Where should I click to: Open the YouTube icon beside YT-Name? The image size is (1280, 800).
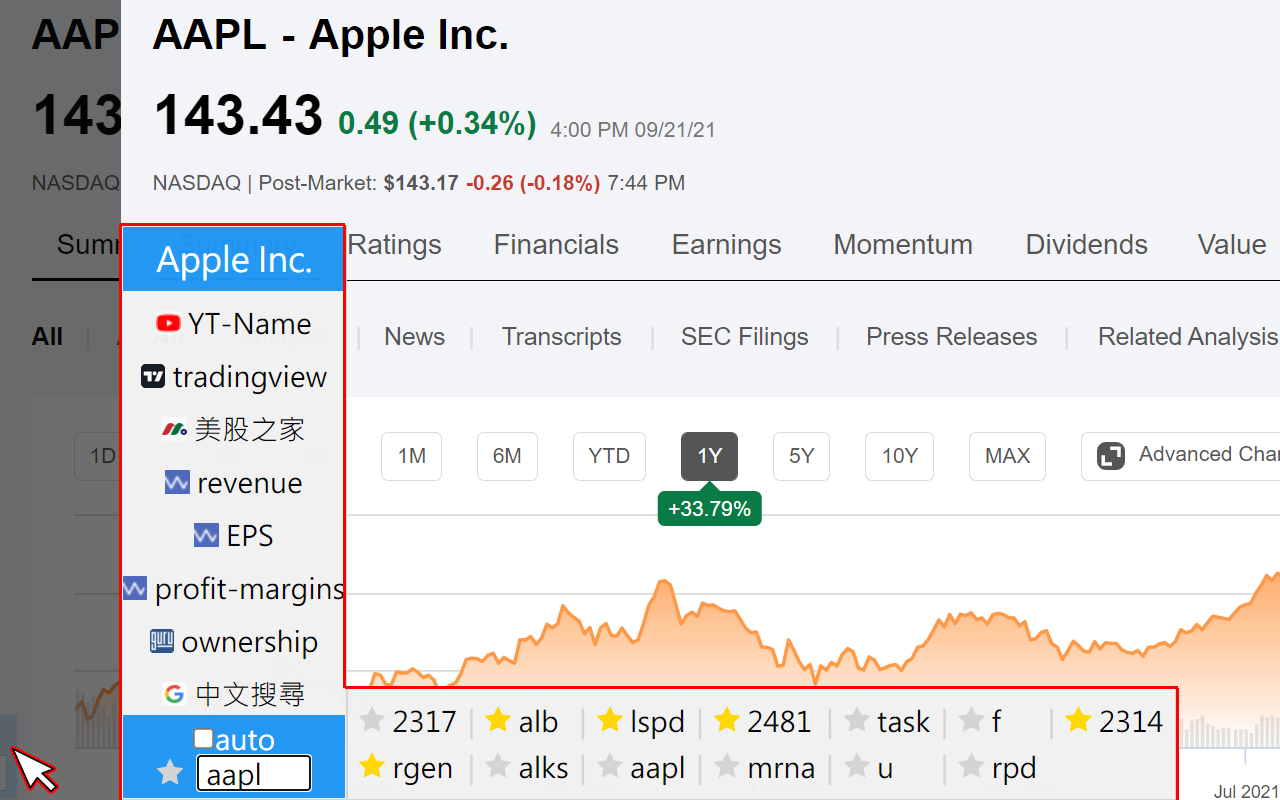coord(169,324)
